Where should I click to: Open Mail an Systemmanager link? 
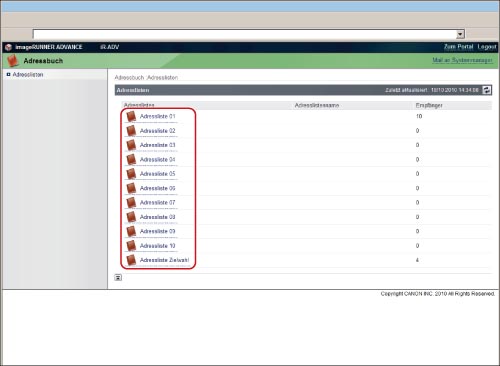(462, 60)
